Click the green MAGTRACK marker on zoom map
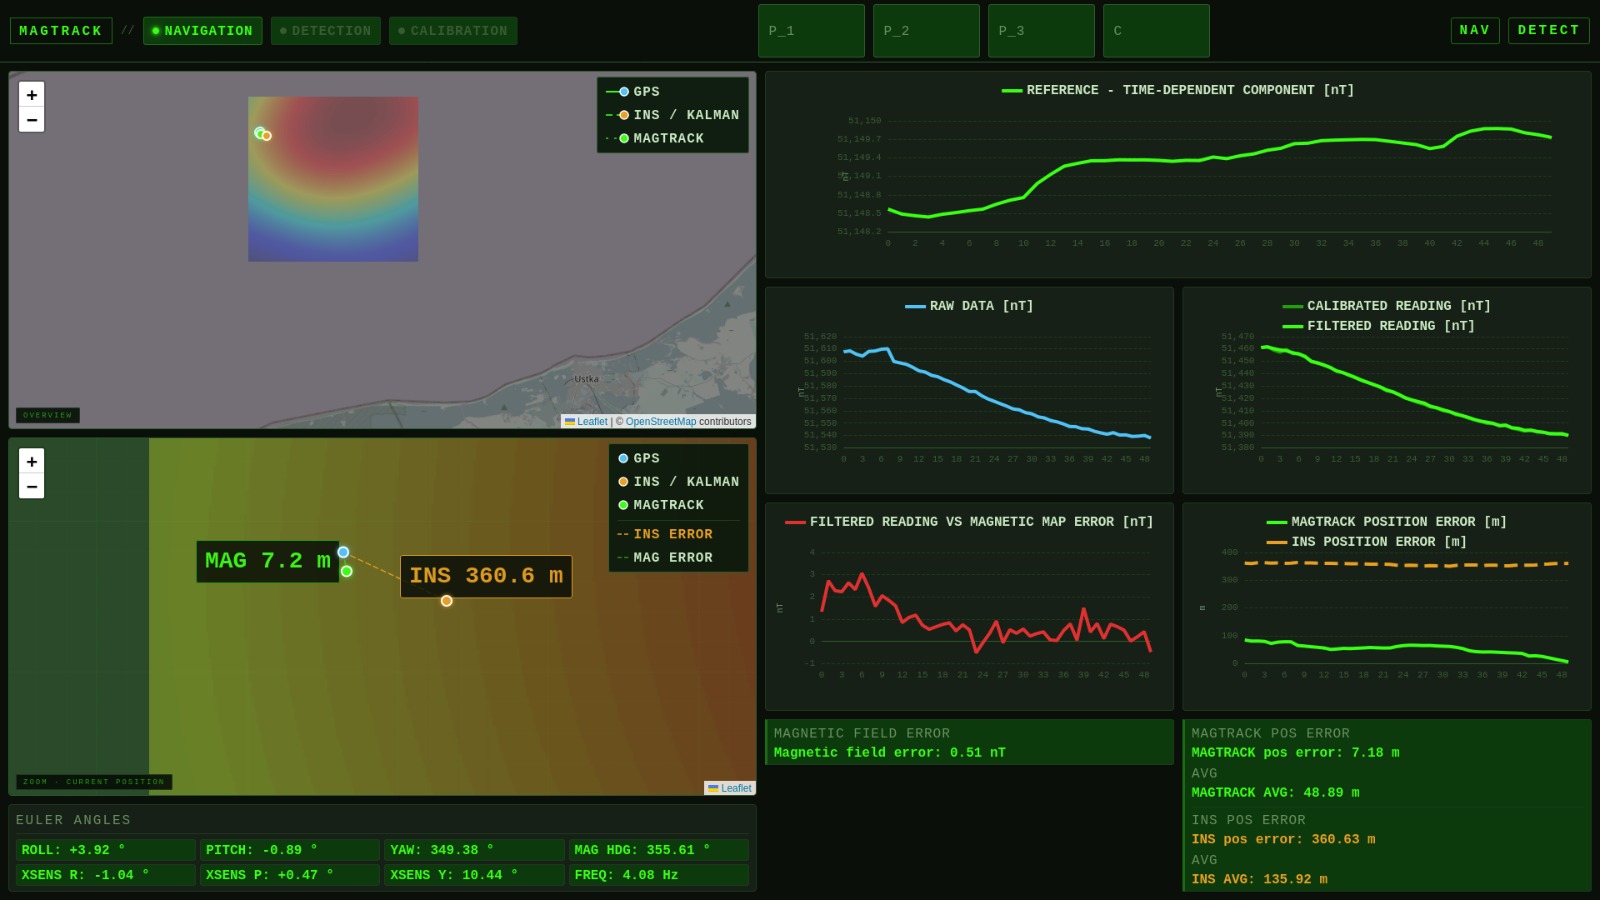 [347, 571]
